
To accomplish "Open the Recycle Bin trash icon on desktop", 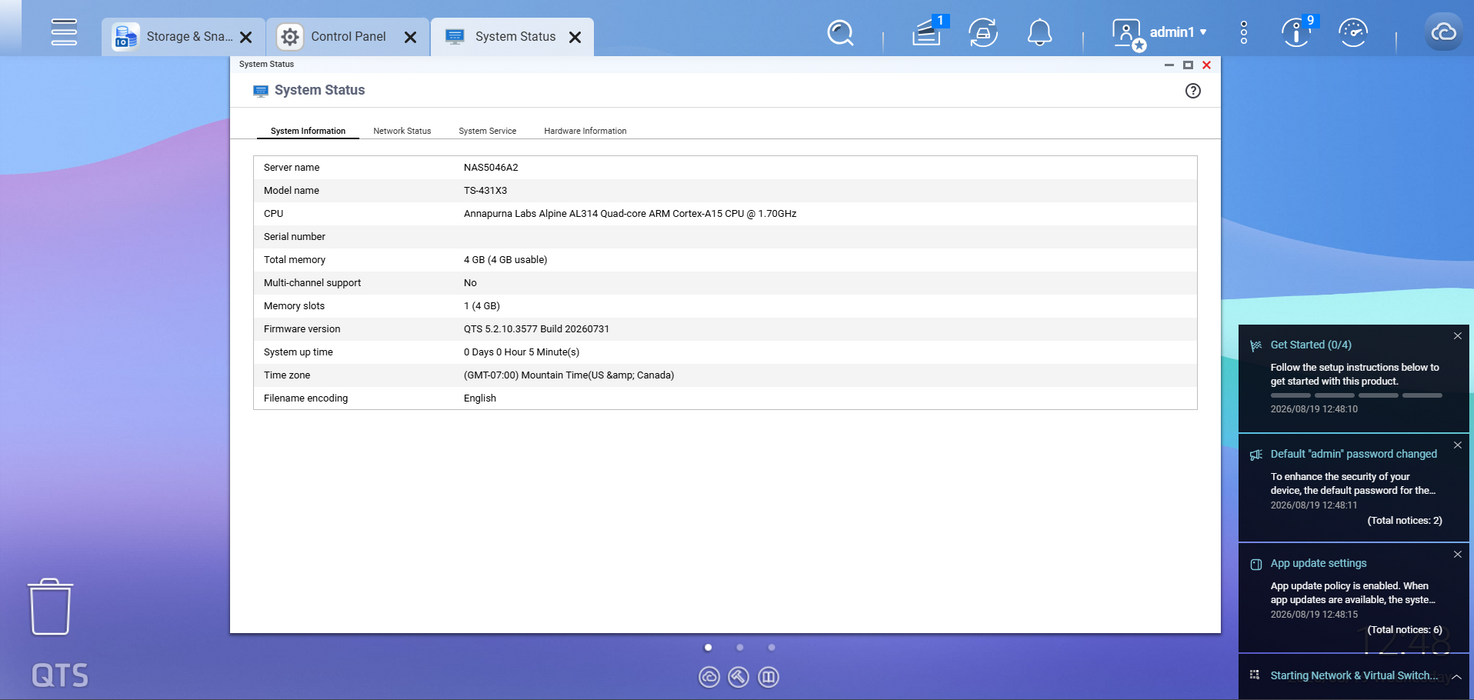I will [50, 606].
